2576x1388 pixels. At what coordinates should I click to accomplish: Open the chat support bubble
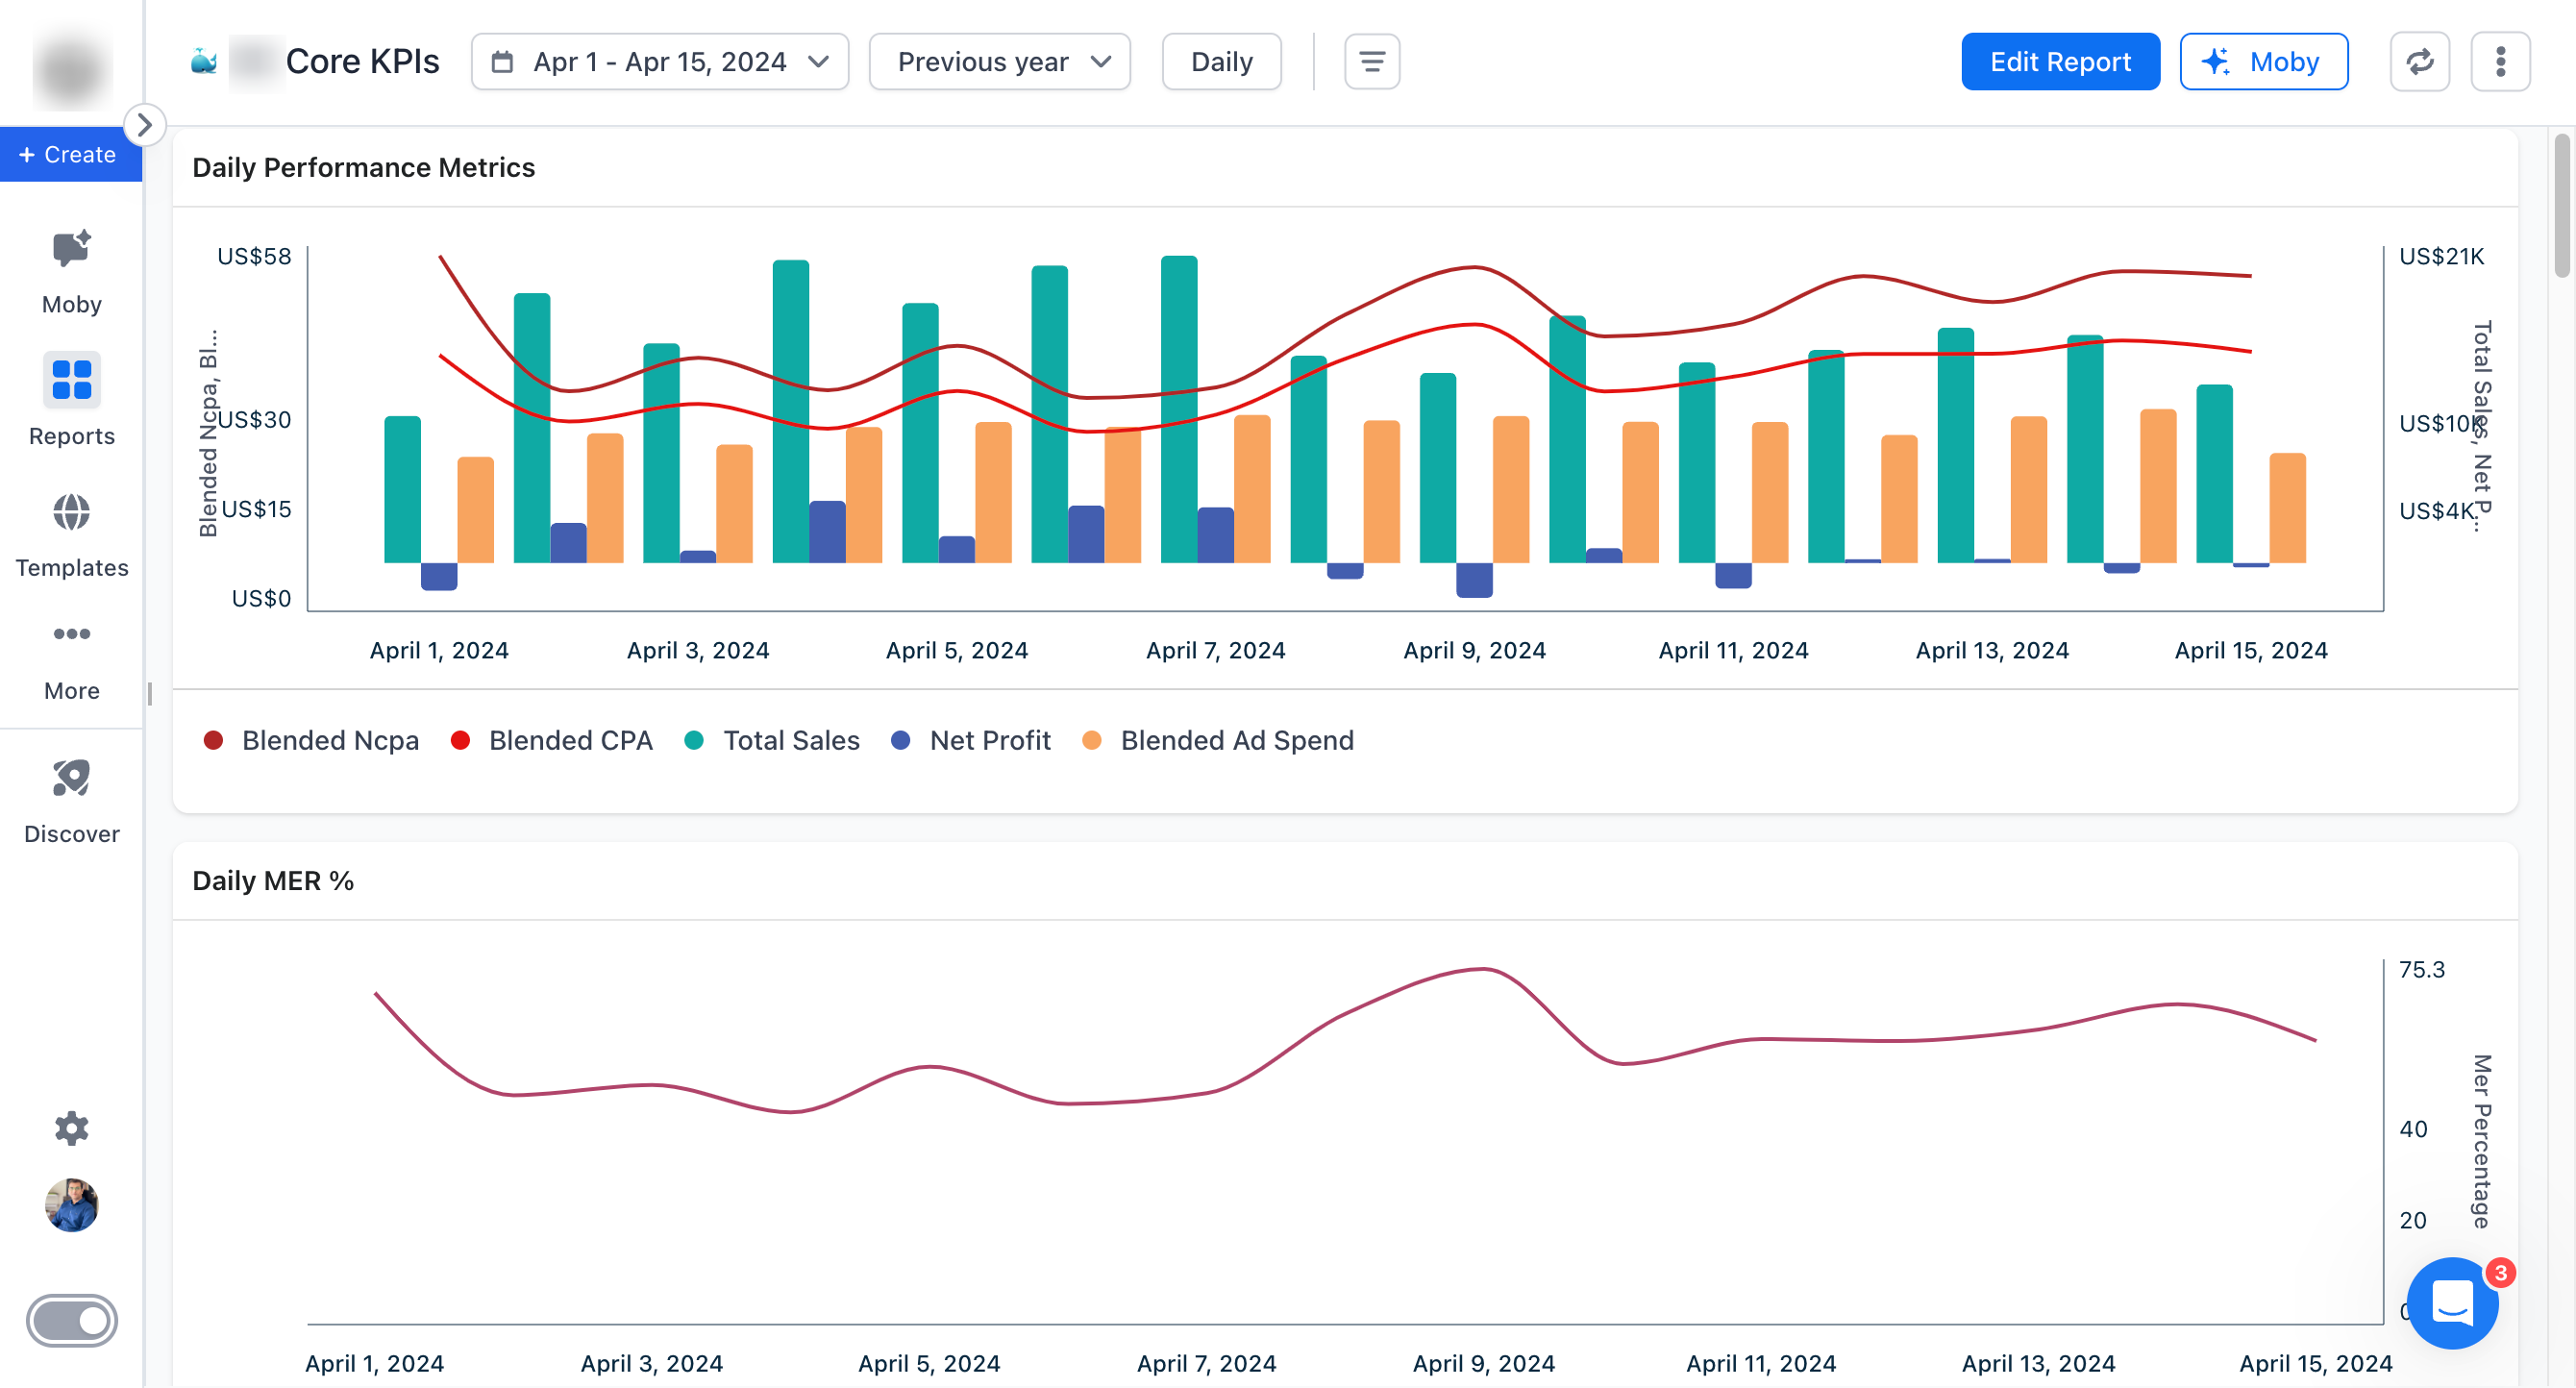click(2452, 1303)
